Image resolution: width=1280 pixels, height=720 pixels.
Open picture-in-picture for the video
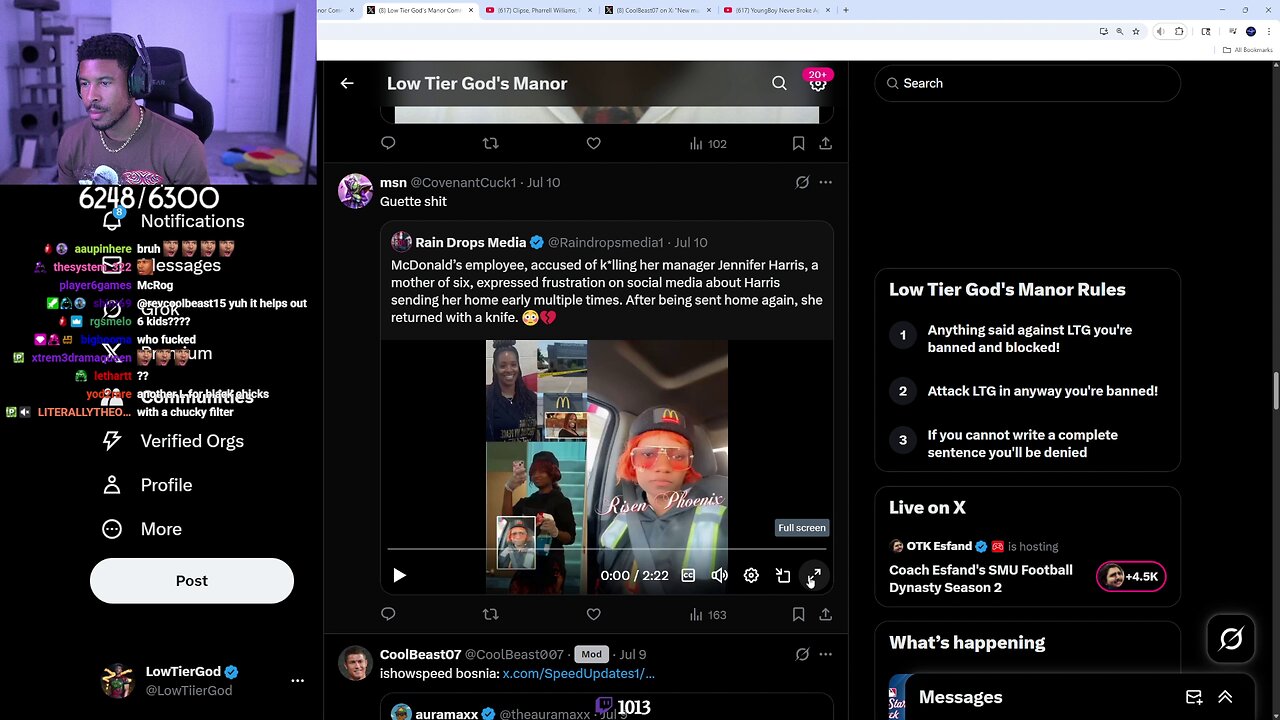[x=783, y=575]
